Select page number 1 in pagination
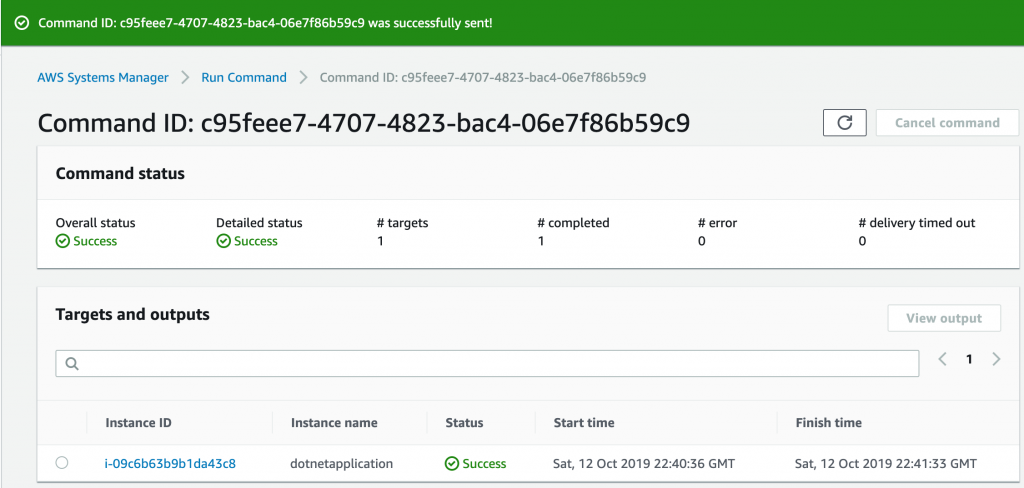Screen dimensions: 1024x488 (x=969, y=359)
